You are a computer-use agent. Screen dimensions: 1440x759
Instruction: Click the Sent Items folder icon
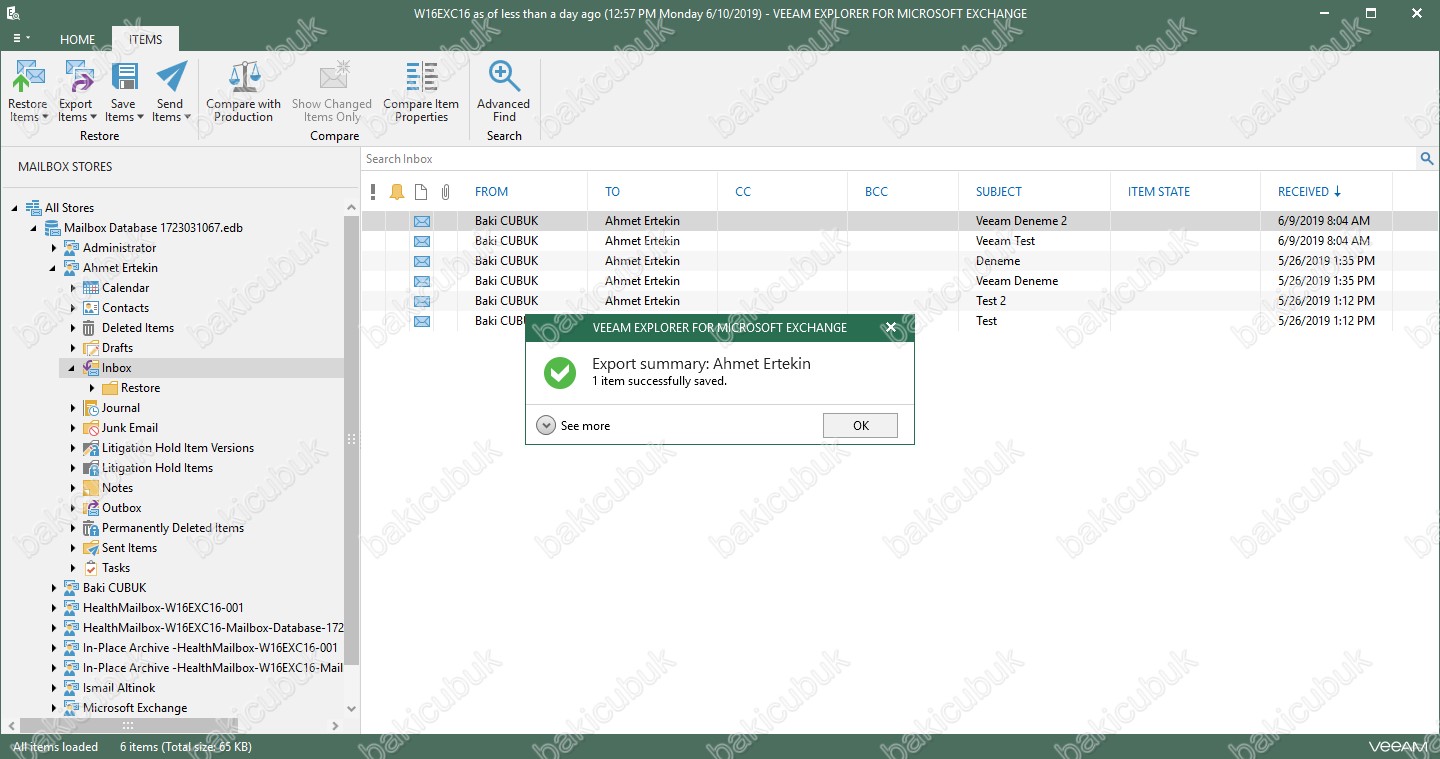tap(91, 548)
